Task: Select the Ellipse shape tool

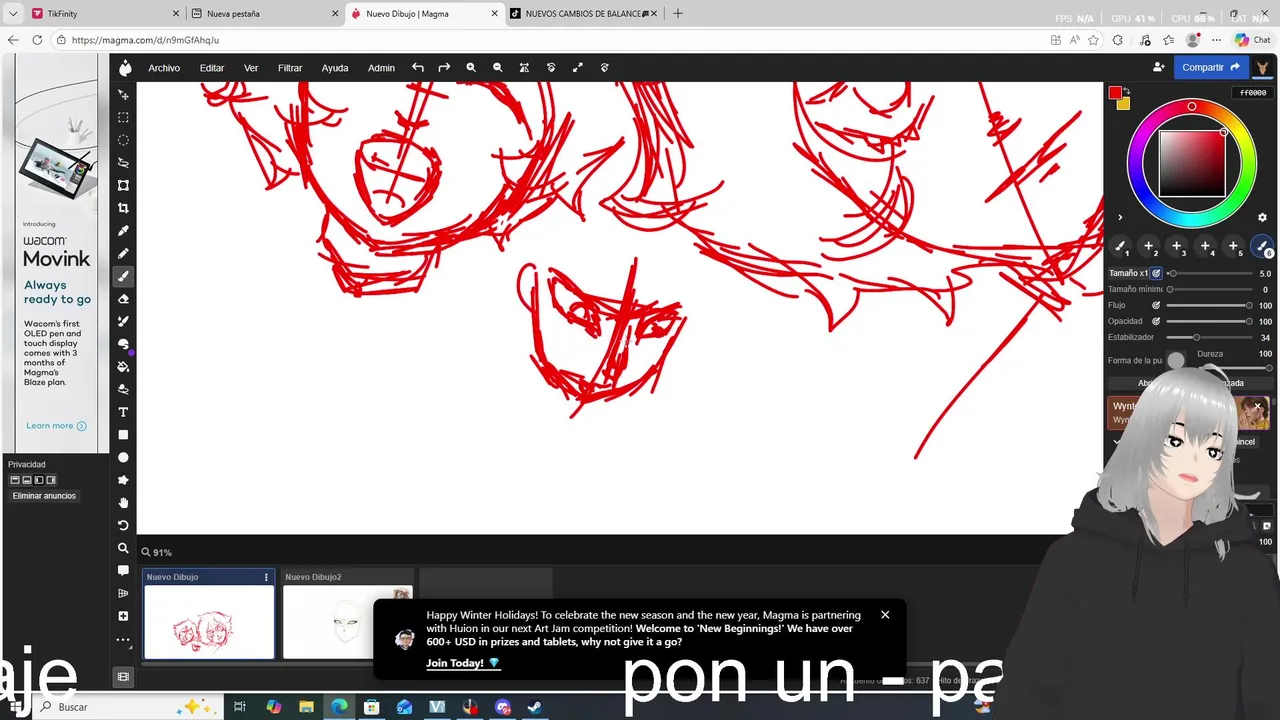Action: [x=124, y=457]
